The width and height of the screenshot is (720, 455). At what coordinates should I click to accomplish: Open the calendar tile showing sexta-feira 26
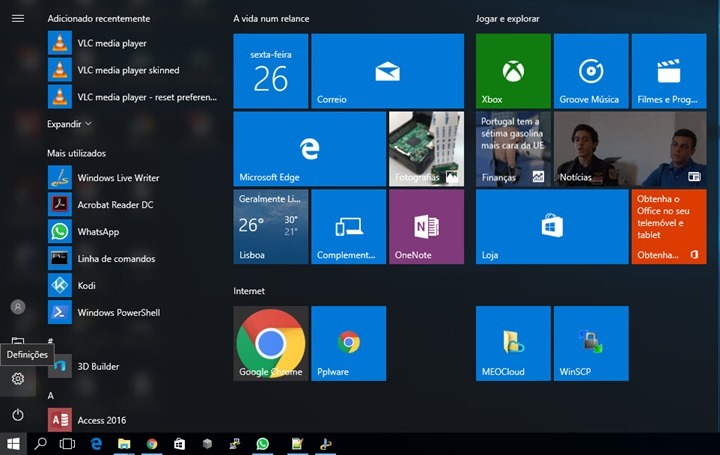point(270,70)
